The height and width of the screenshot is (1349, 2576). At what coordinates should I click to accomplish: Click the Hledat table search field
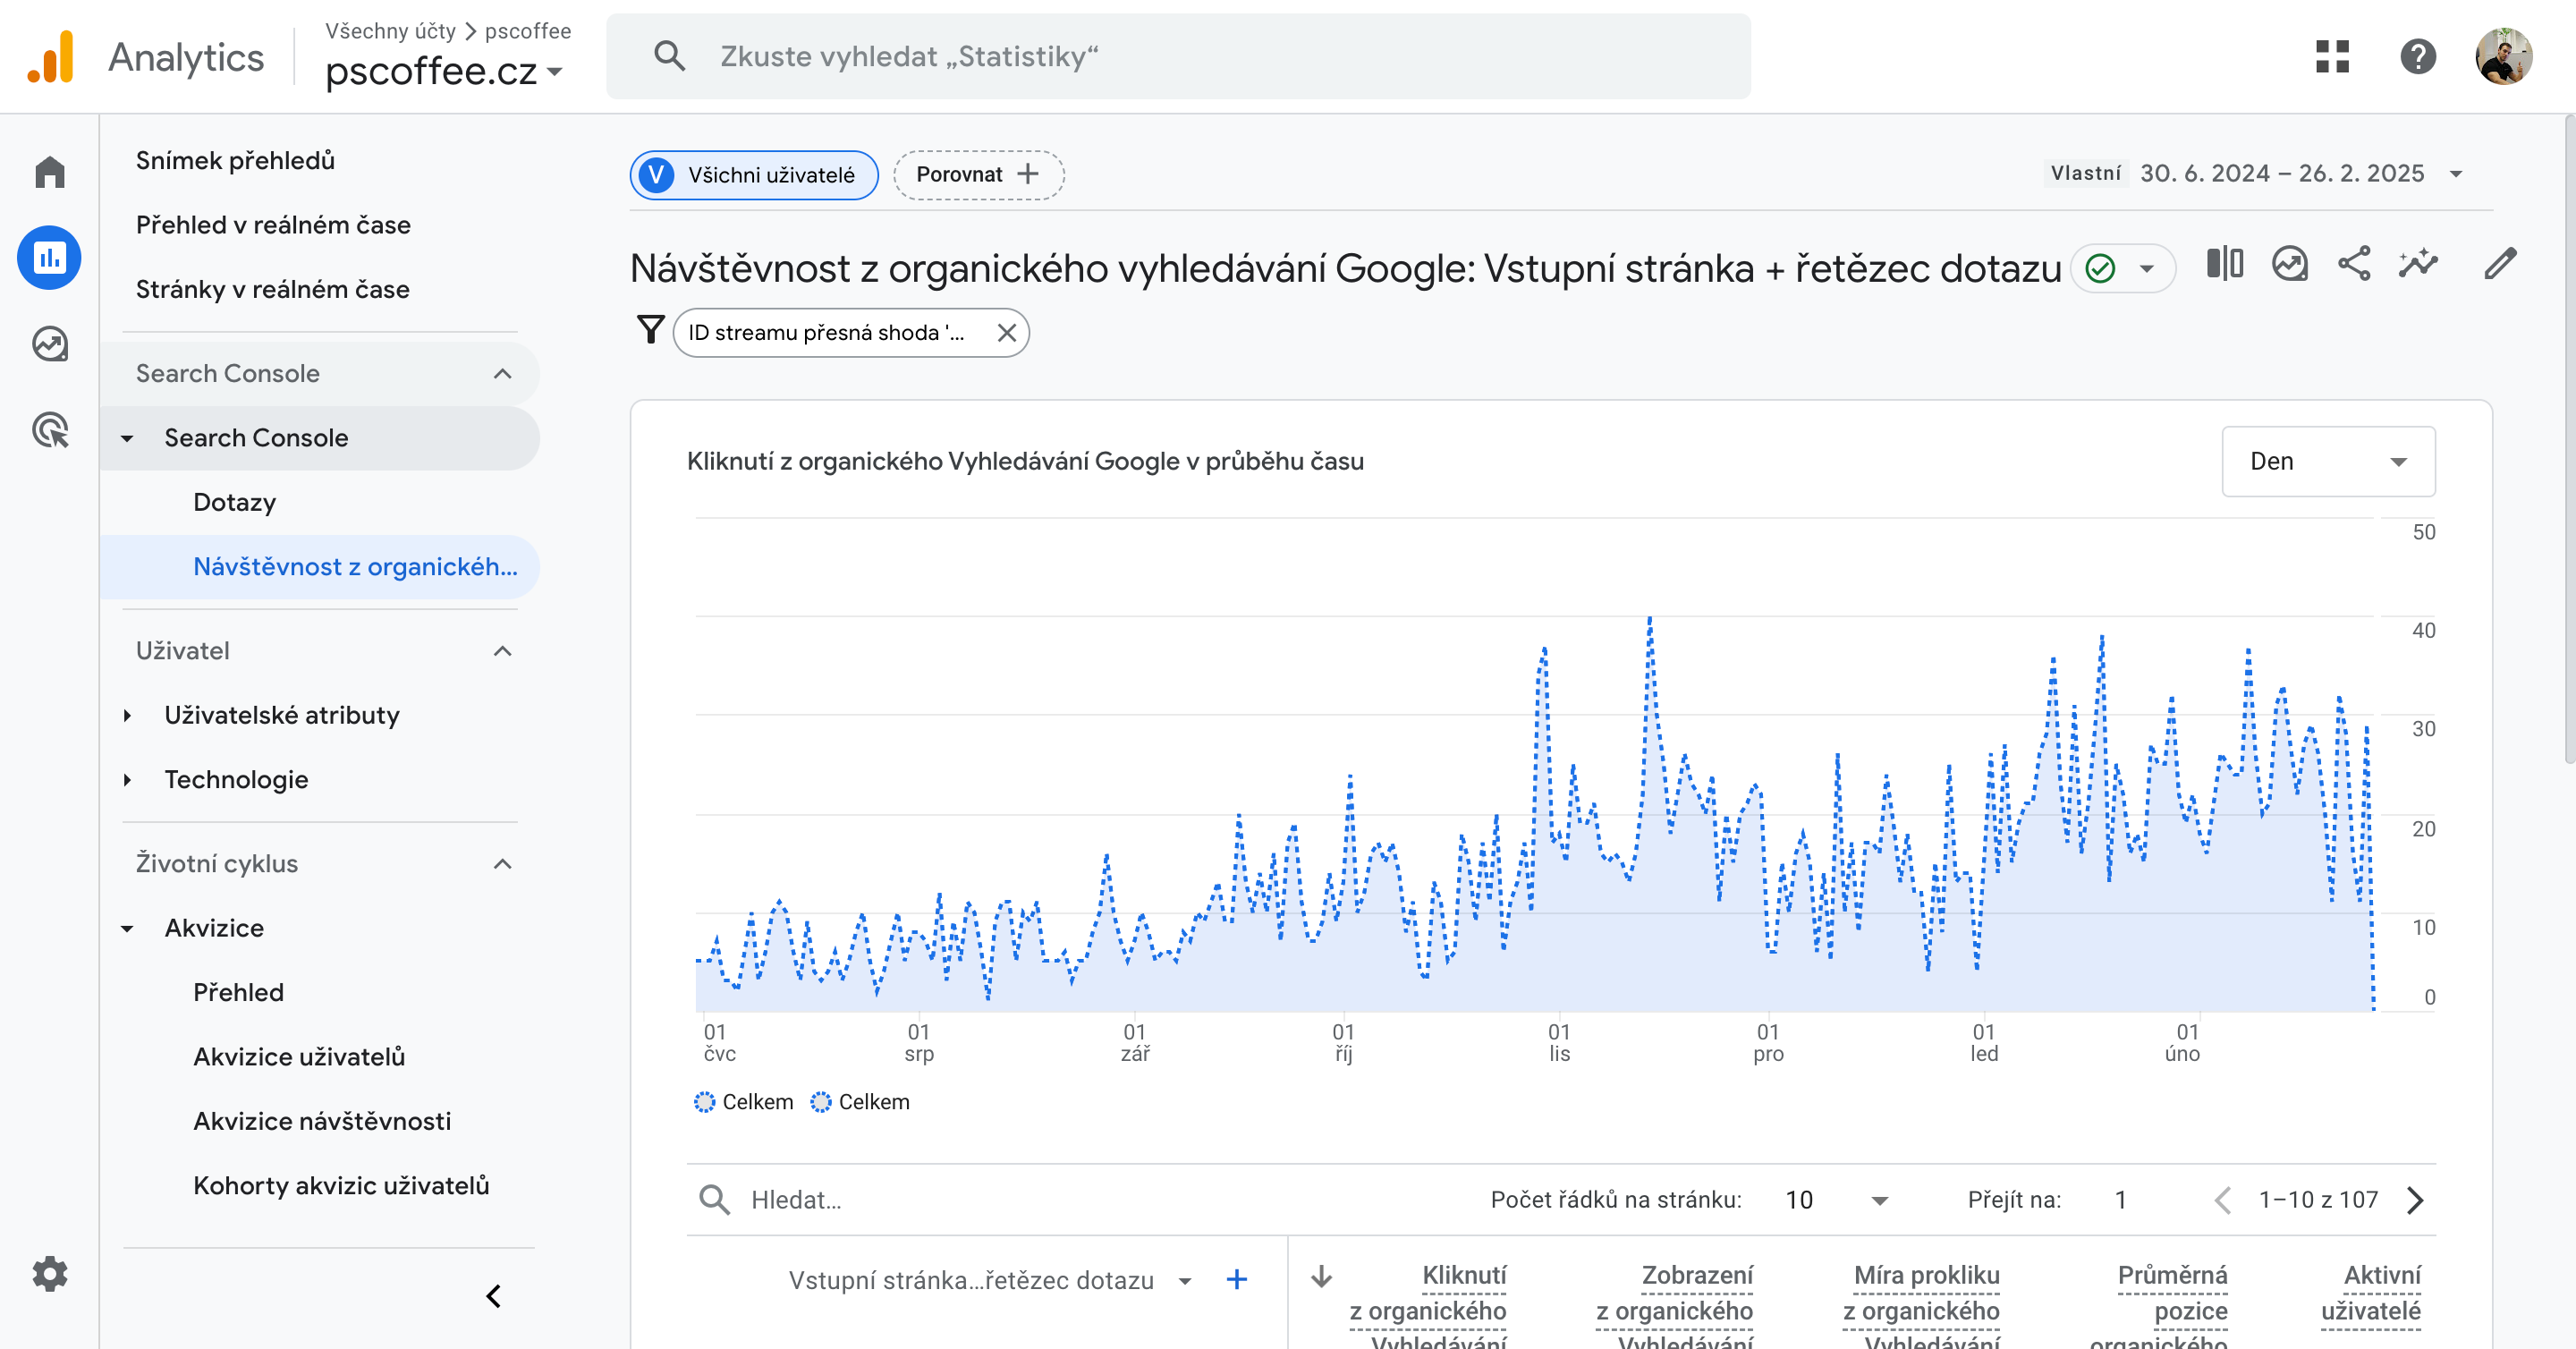900,1200
